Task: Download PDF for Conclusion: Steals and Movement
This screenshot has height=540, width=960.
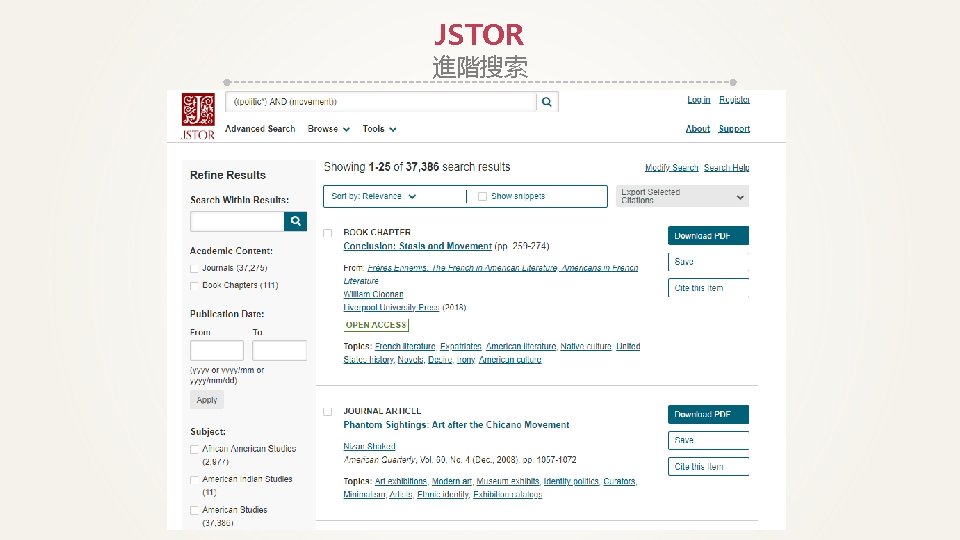Action: [708, 236]
